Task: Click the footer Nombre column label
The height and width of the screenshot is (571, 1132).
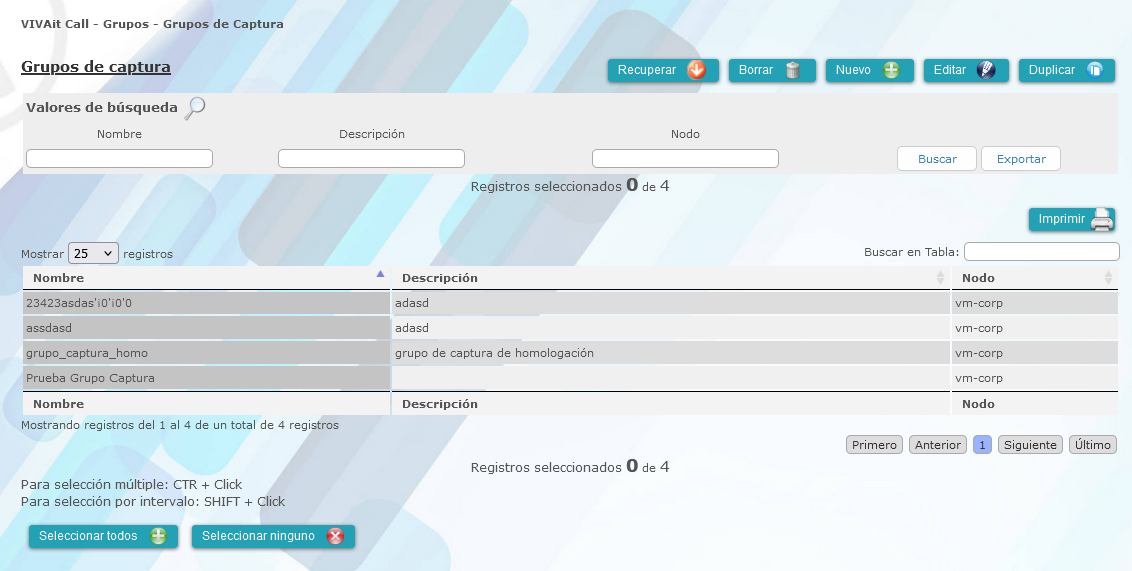Action: [58, 404]
